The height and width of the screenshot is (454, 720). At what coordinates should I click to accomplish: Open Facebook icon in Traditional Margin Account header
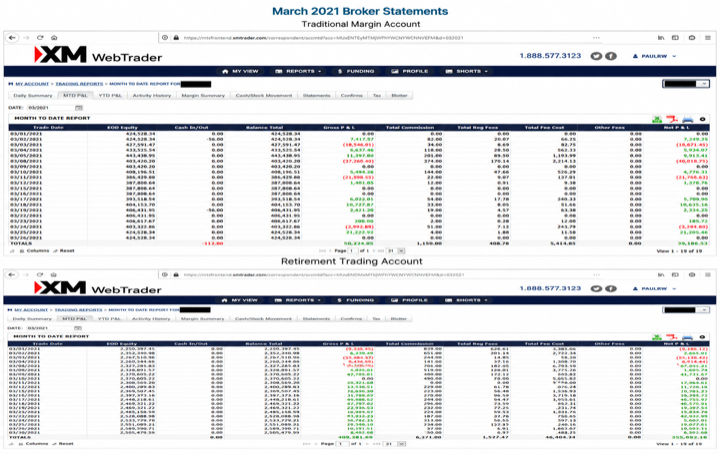(x=610, y=56)
